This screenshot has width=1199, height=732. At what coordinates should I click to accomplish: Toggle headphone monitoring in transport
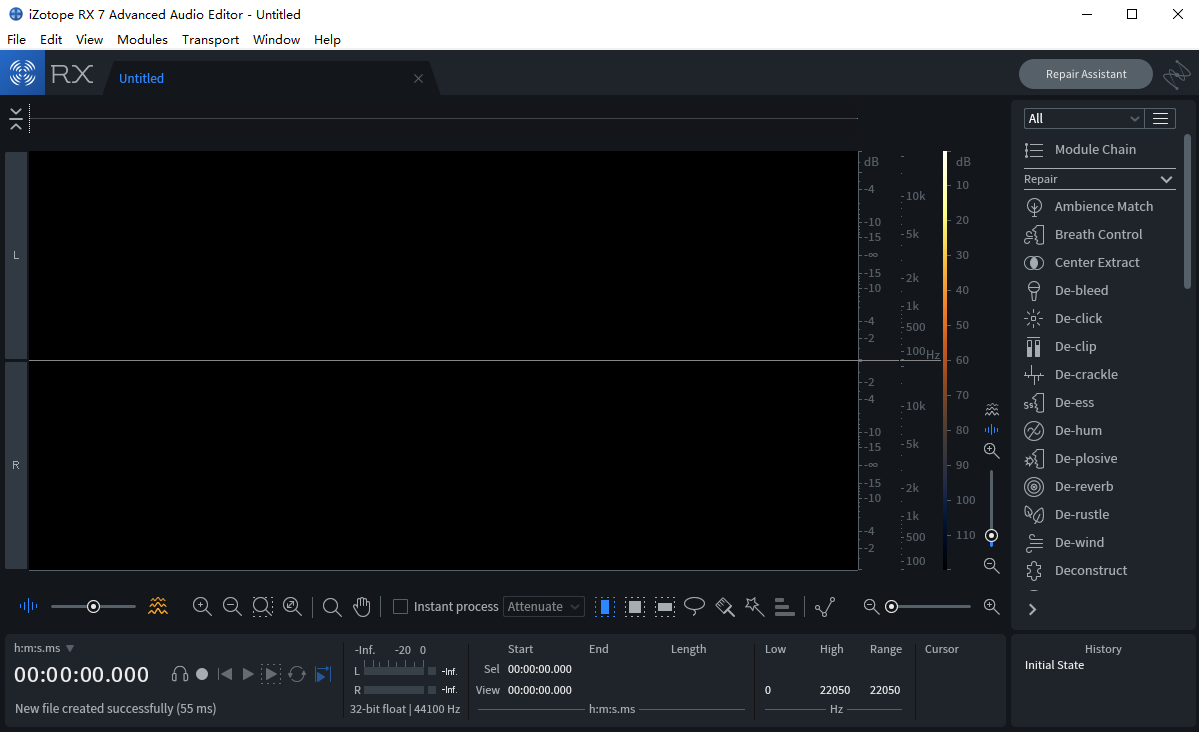[179, 674]
